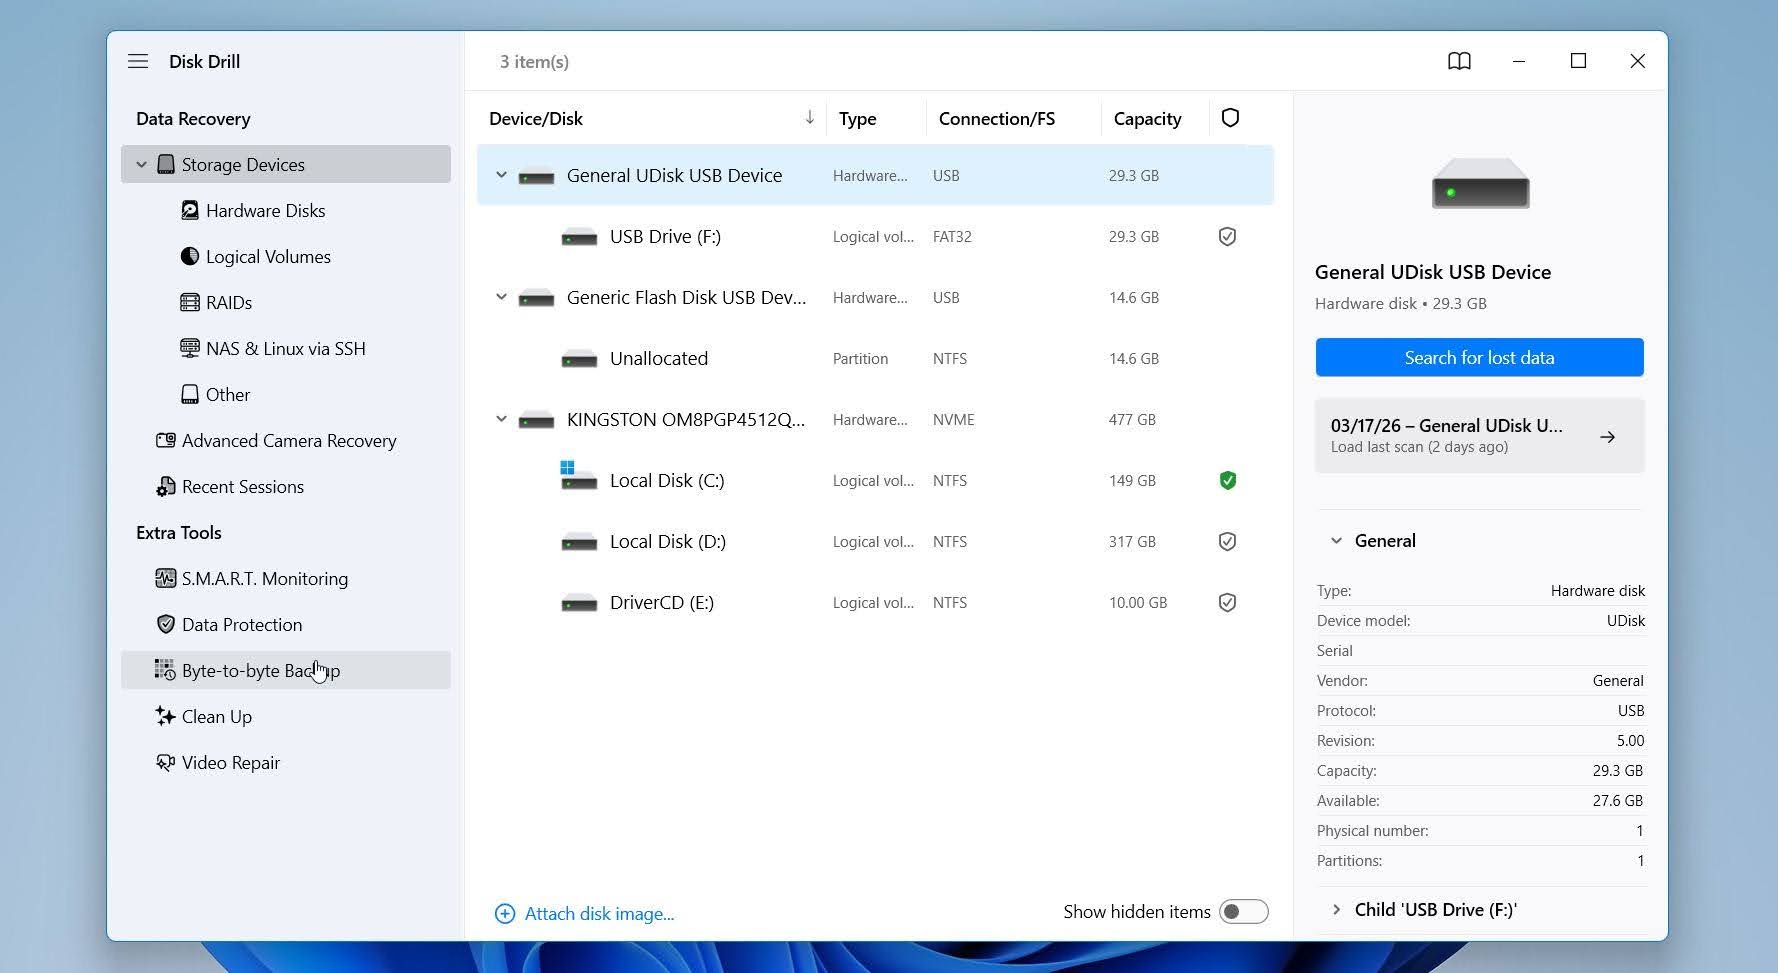Open the hamburger menu icon
The height and width of the screenshot is (973, 1778).
coord(138,61)
